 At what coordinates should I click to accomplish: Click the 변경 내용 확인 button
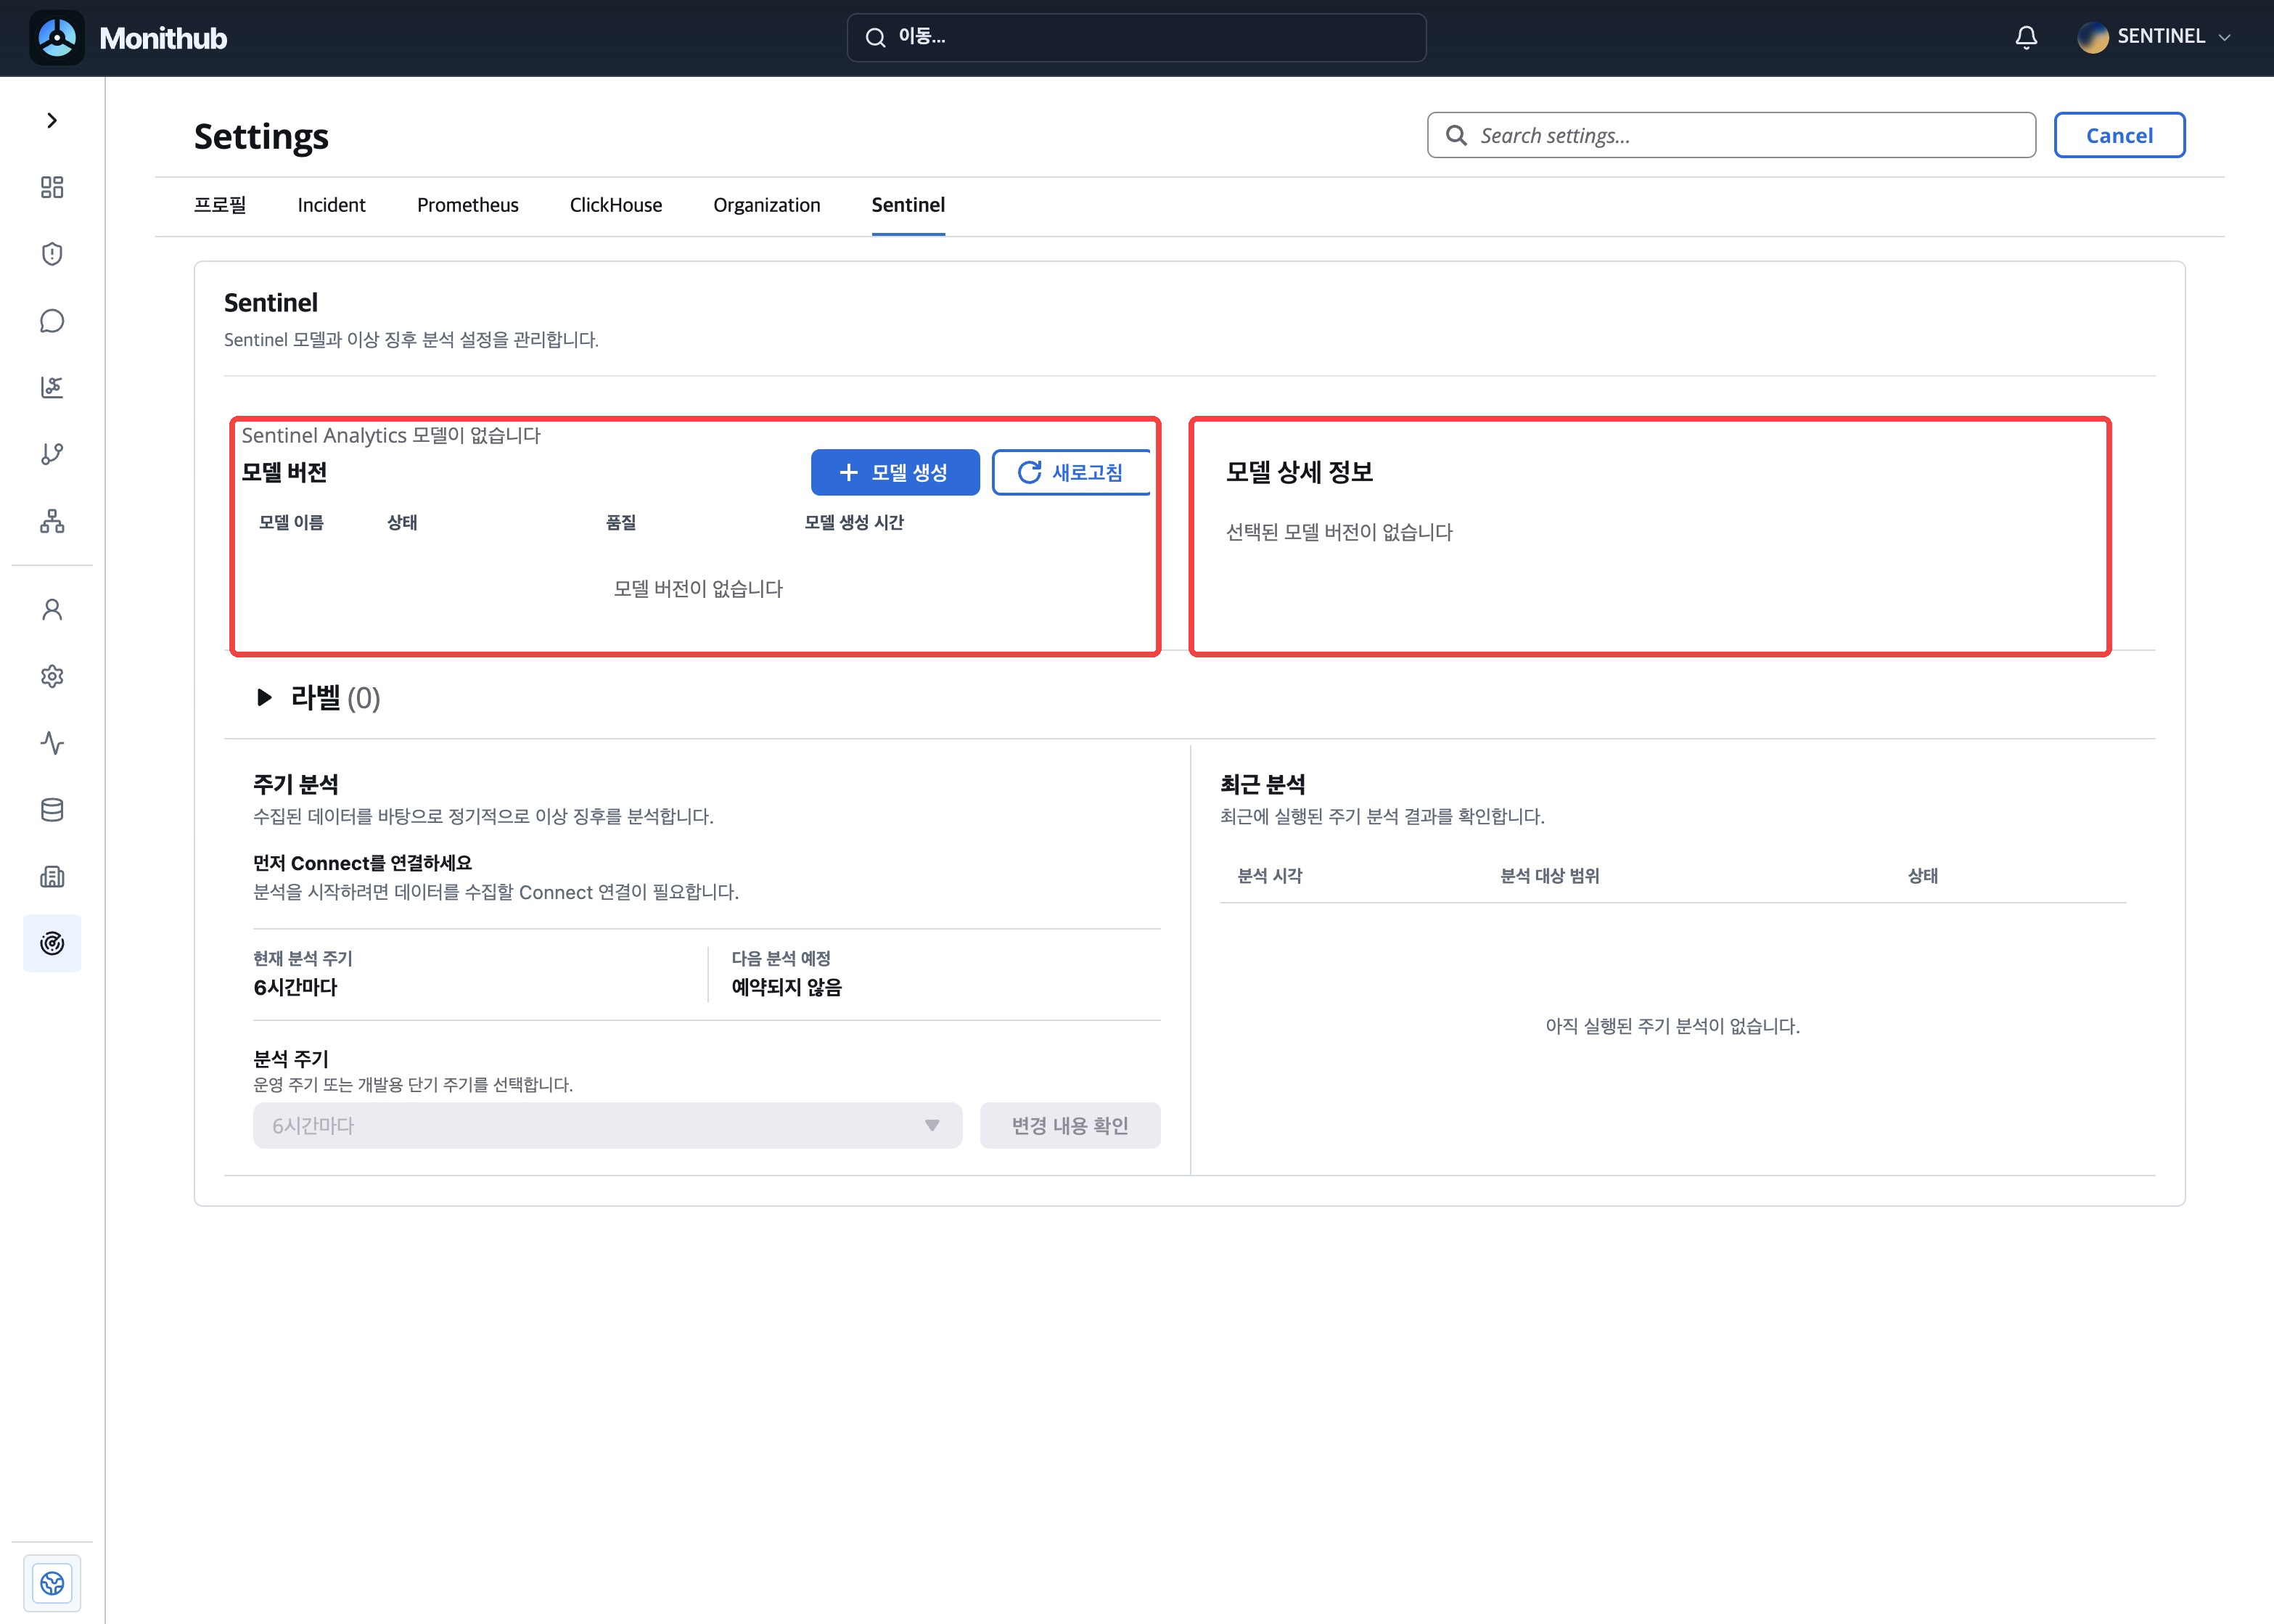coord(1070,1125)
